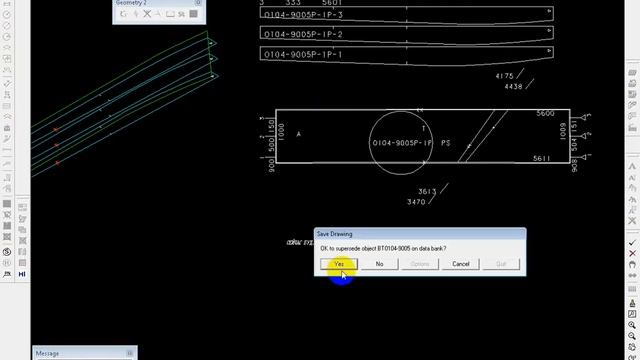Screen dimensions: 640x360
Task: Click the Message panel title
Action: [x=47, y=353]
